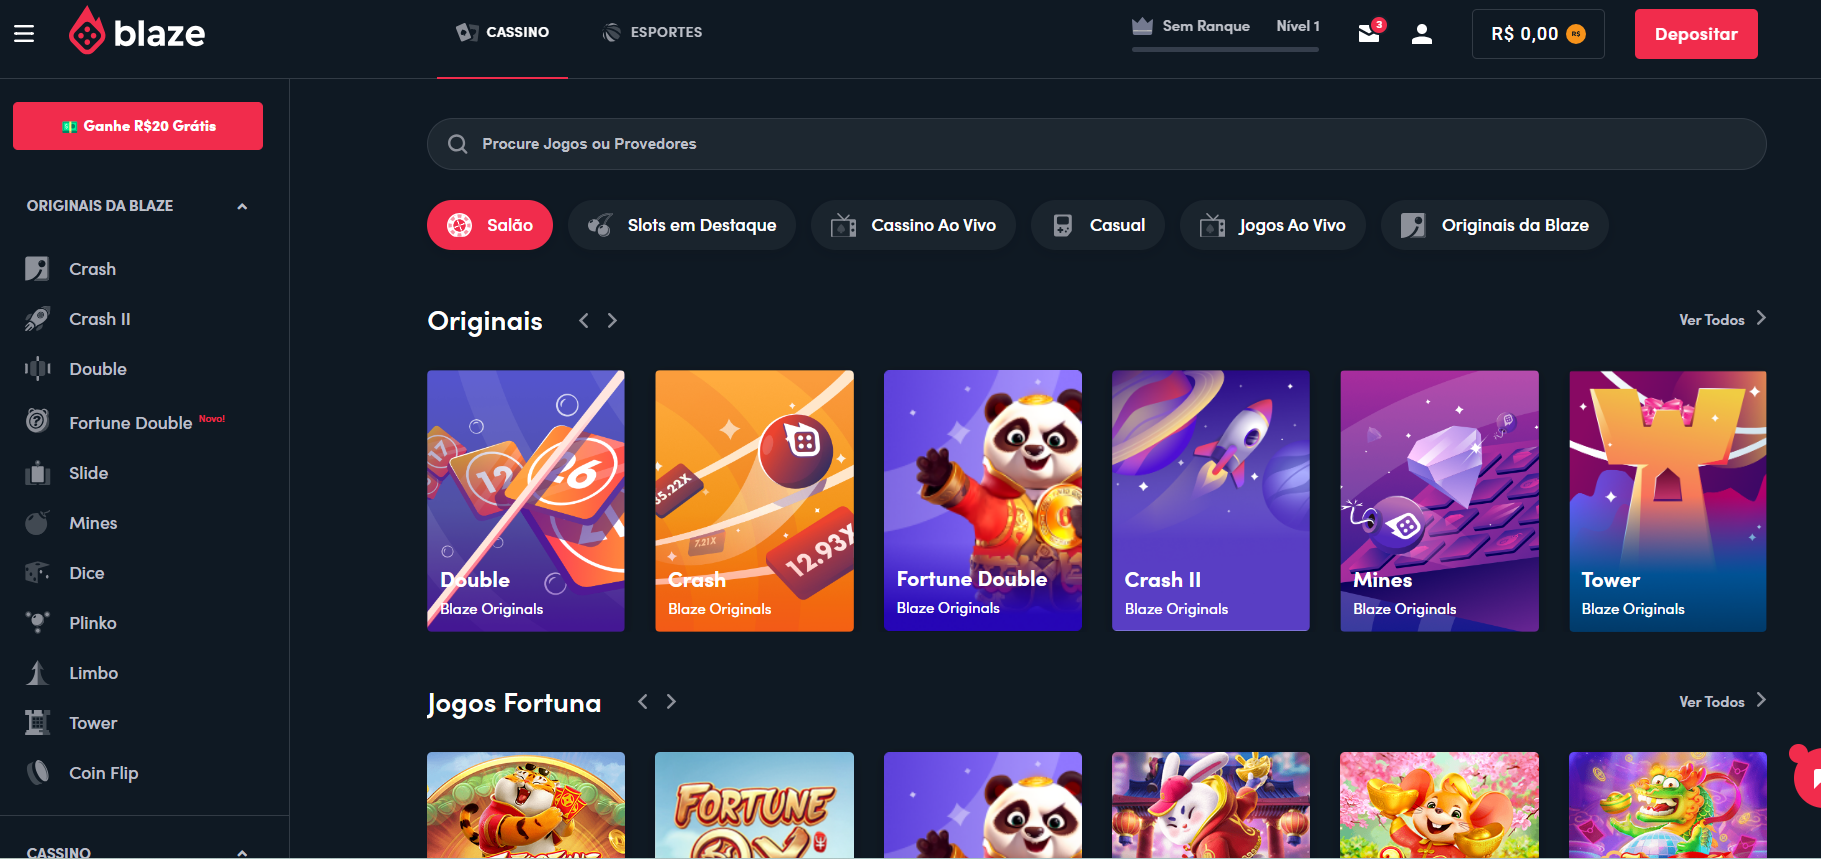The height and width of the screenshot is (859, 1821).
Task: Click the Slide icon in sidebar
Action: (x=37, y=473)
